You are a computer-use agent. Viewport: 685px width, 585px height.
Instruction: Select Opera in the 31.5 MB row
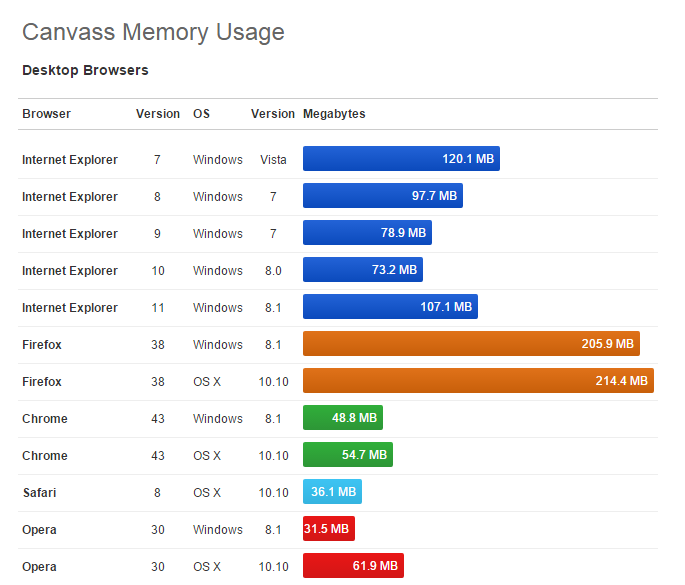39,530
